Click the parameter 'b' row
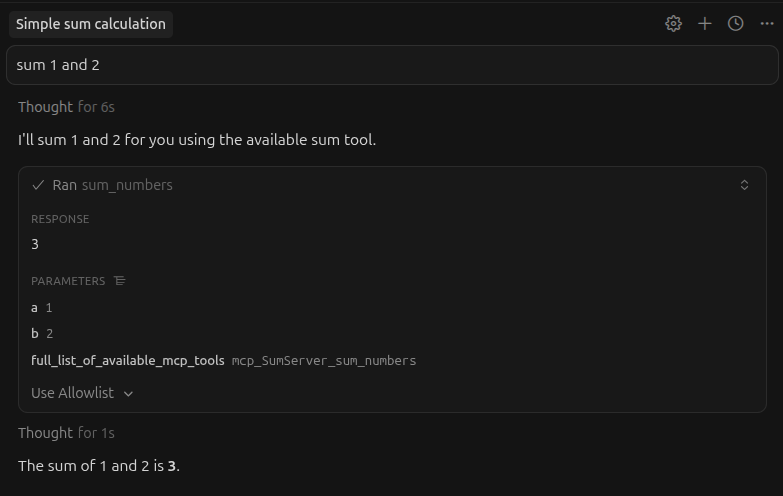The width and height of the screenshot is (783, 496). (x=41, y=334)
